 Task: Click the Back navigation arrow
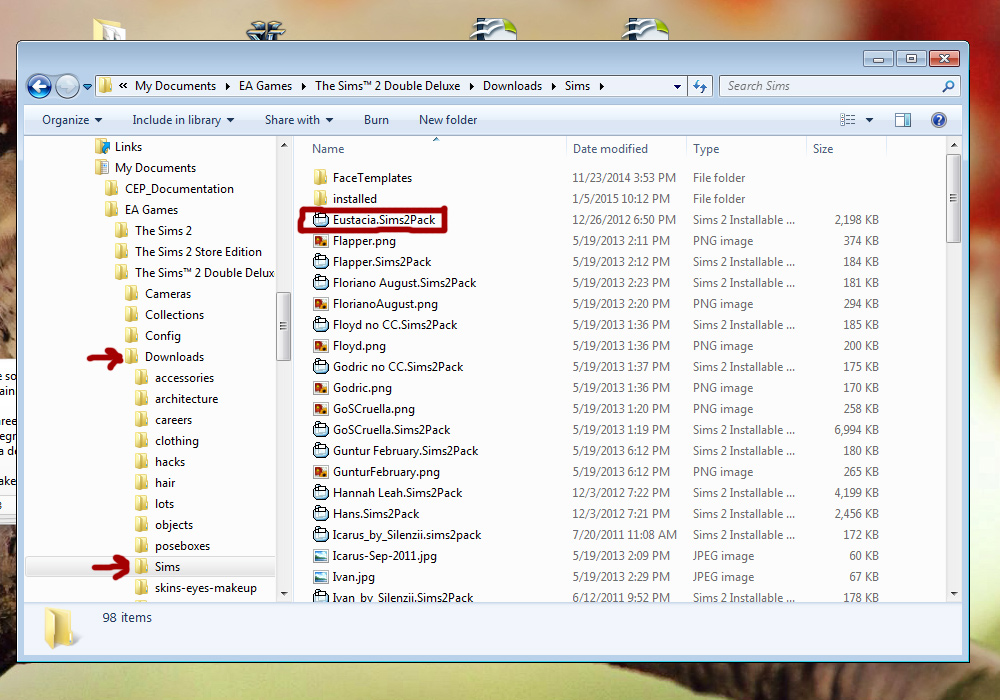coord(39,86)
